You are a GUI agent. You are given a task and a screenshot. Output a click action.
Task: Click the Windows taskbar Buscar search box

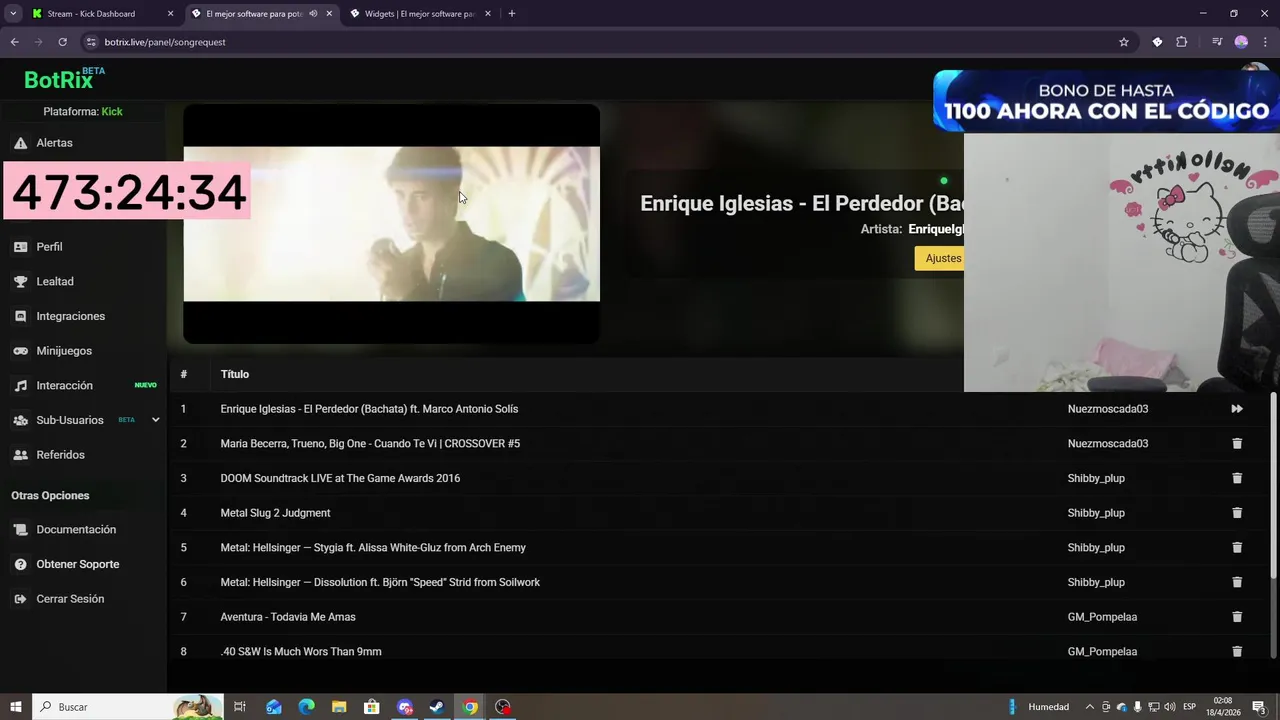coord(128,707)
